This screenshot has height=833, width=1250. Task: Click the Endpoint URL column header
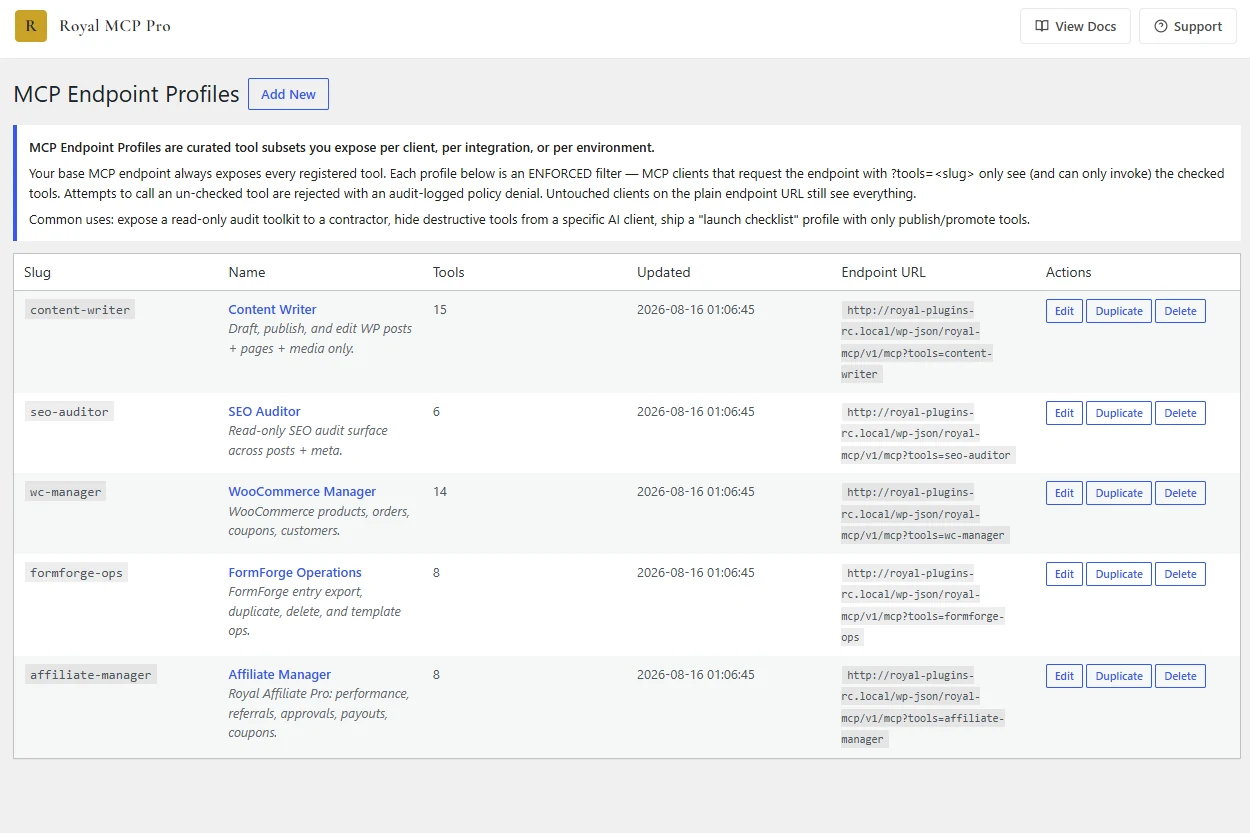point(884,272)
